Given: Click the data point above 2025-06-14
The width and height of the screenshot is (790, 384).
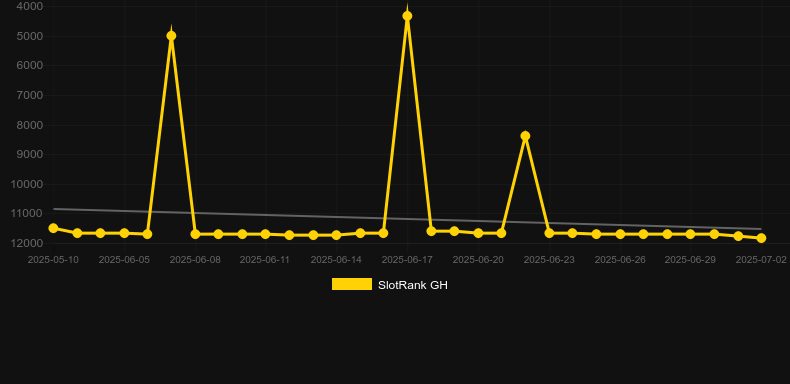Looking at the screenshot, I should pos(336,235).
